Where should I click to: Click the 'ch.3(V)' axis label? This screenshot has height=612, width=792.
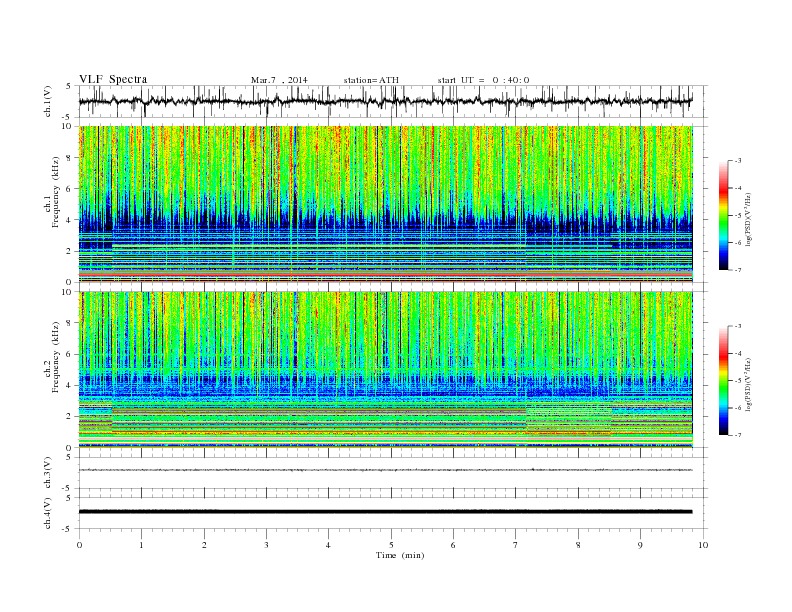click(48, 473)
